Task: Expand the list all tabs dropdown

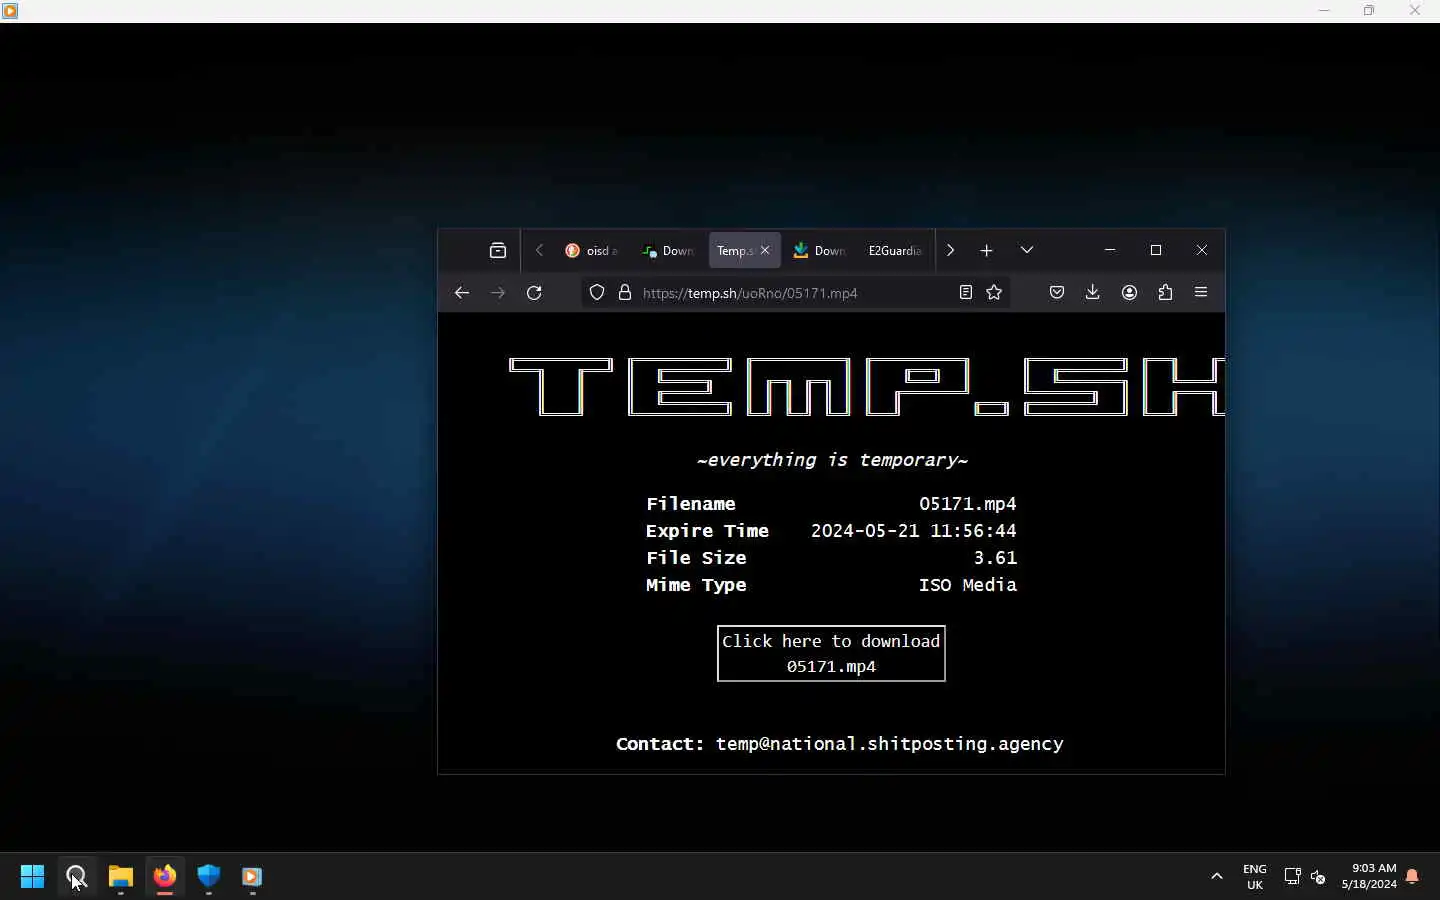Action: point(1027,250)
